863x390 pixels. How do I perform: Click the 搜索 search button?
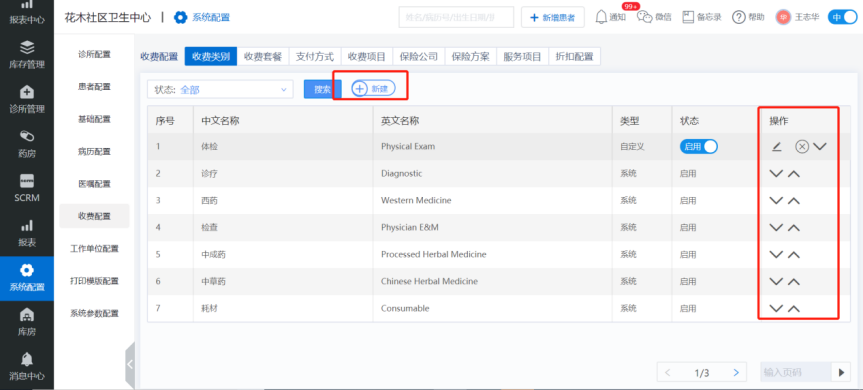pos(323,89)
